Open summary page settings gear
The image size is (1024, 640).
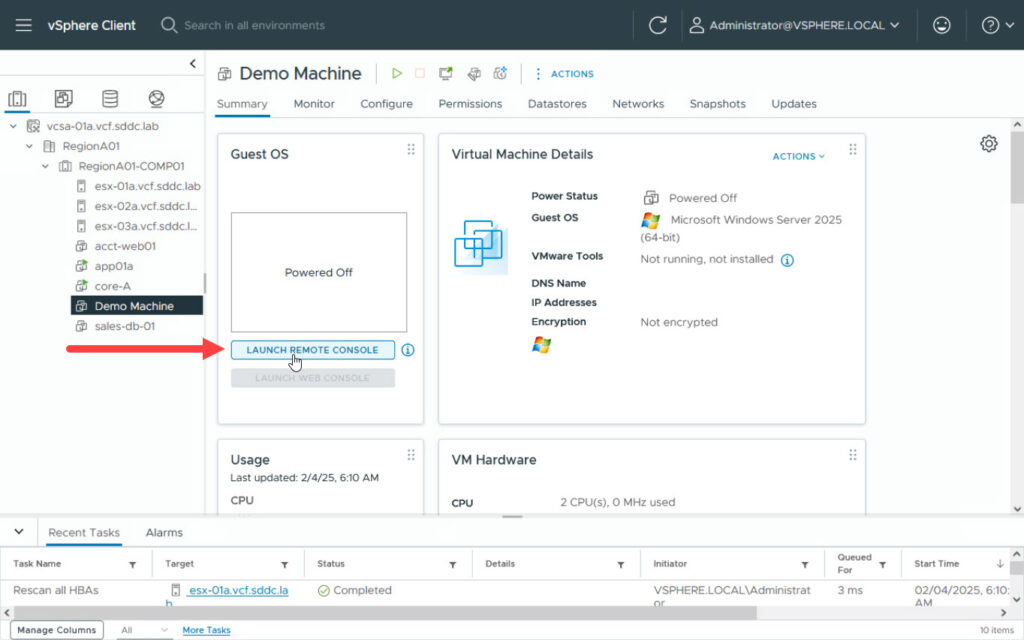pyautogui.click(x=989, y=144)
